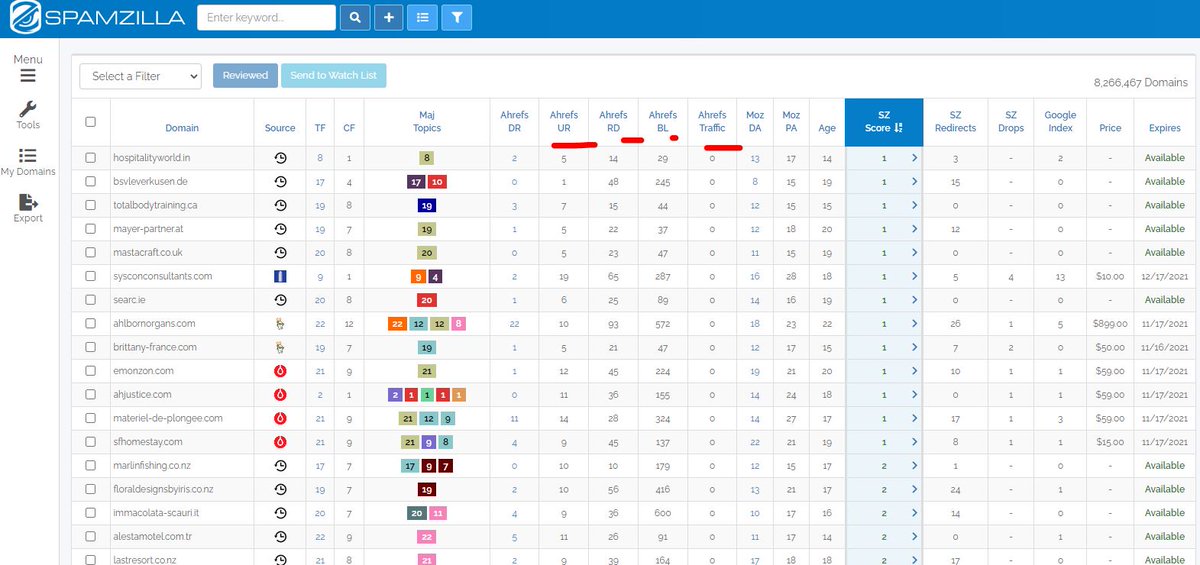Open domain link ahlbornorgans.com

pos(155,324)
